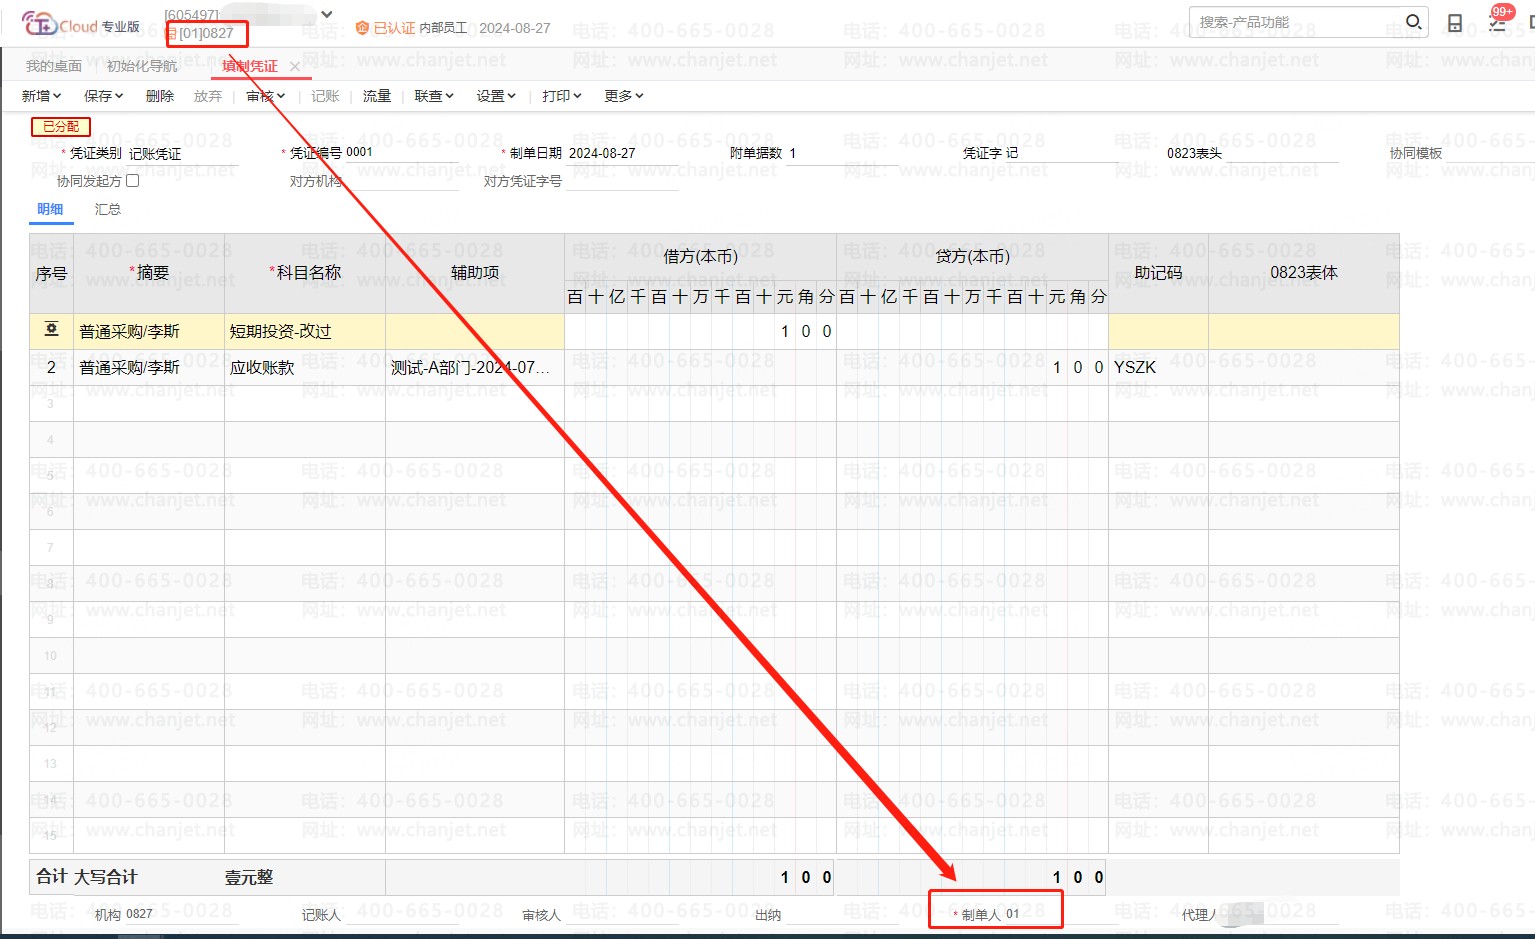
Task: Click the 审核人 field
Action: tap(621, 914)
